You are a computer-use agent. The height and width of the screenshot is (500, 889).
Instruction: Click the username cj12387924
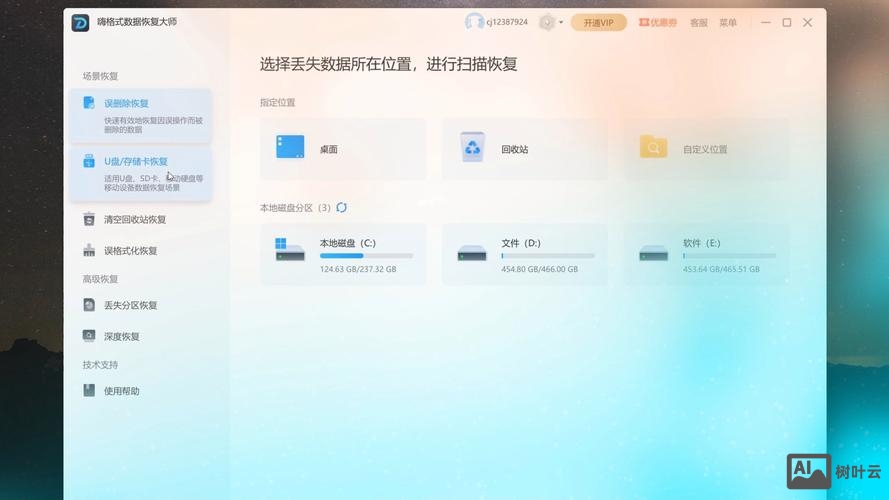click(x=507, y=22)
